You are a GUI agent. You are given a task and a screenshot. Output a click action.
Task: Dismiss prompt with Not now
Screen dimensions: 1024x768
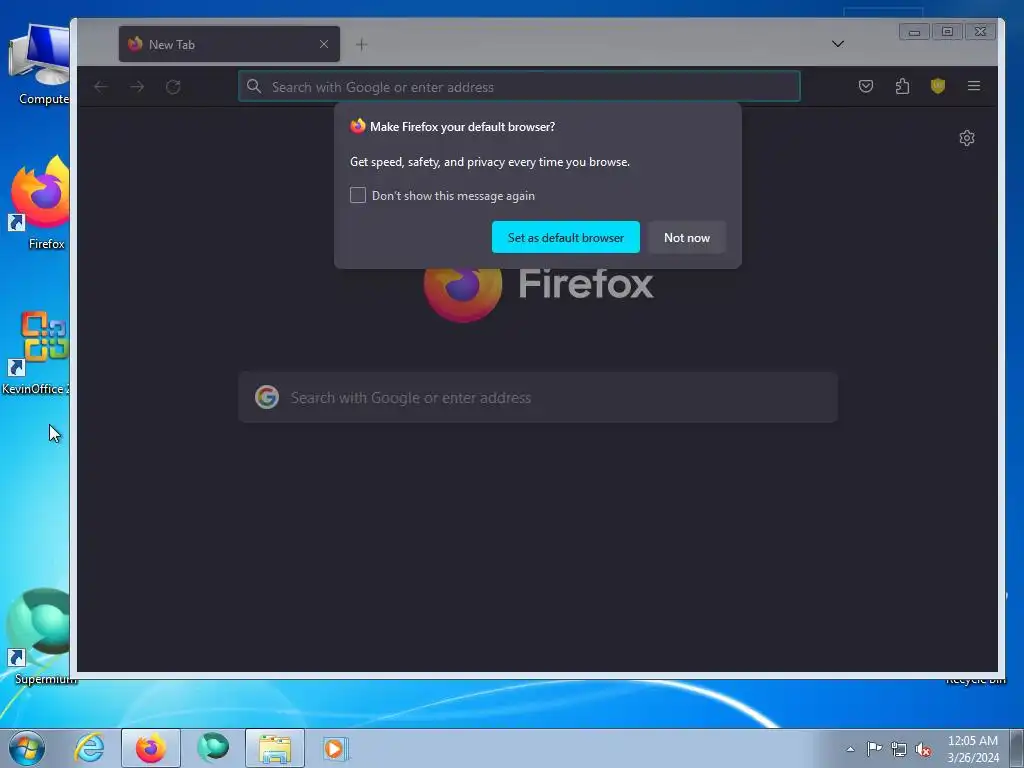[687, 238]
